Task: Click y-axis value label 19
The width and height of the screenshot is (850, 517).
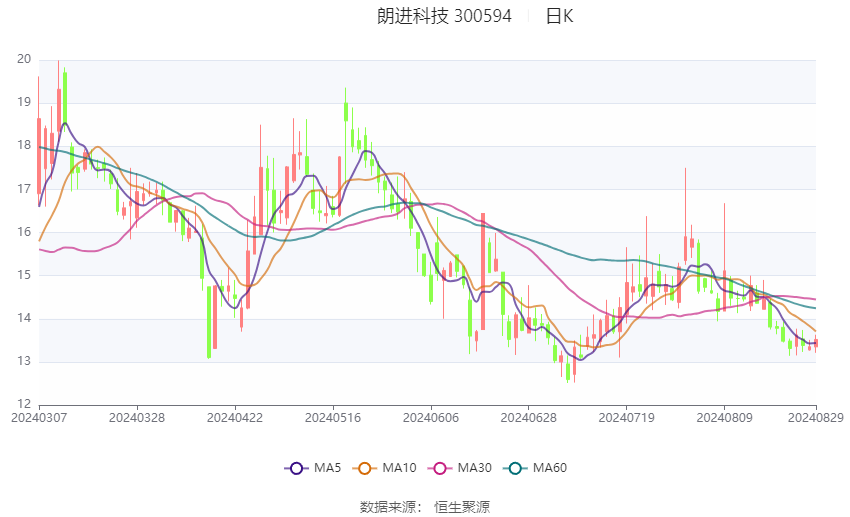Action: (24, 102)
